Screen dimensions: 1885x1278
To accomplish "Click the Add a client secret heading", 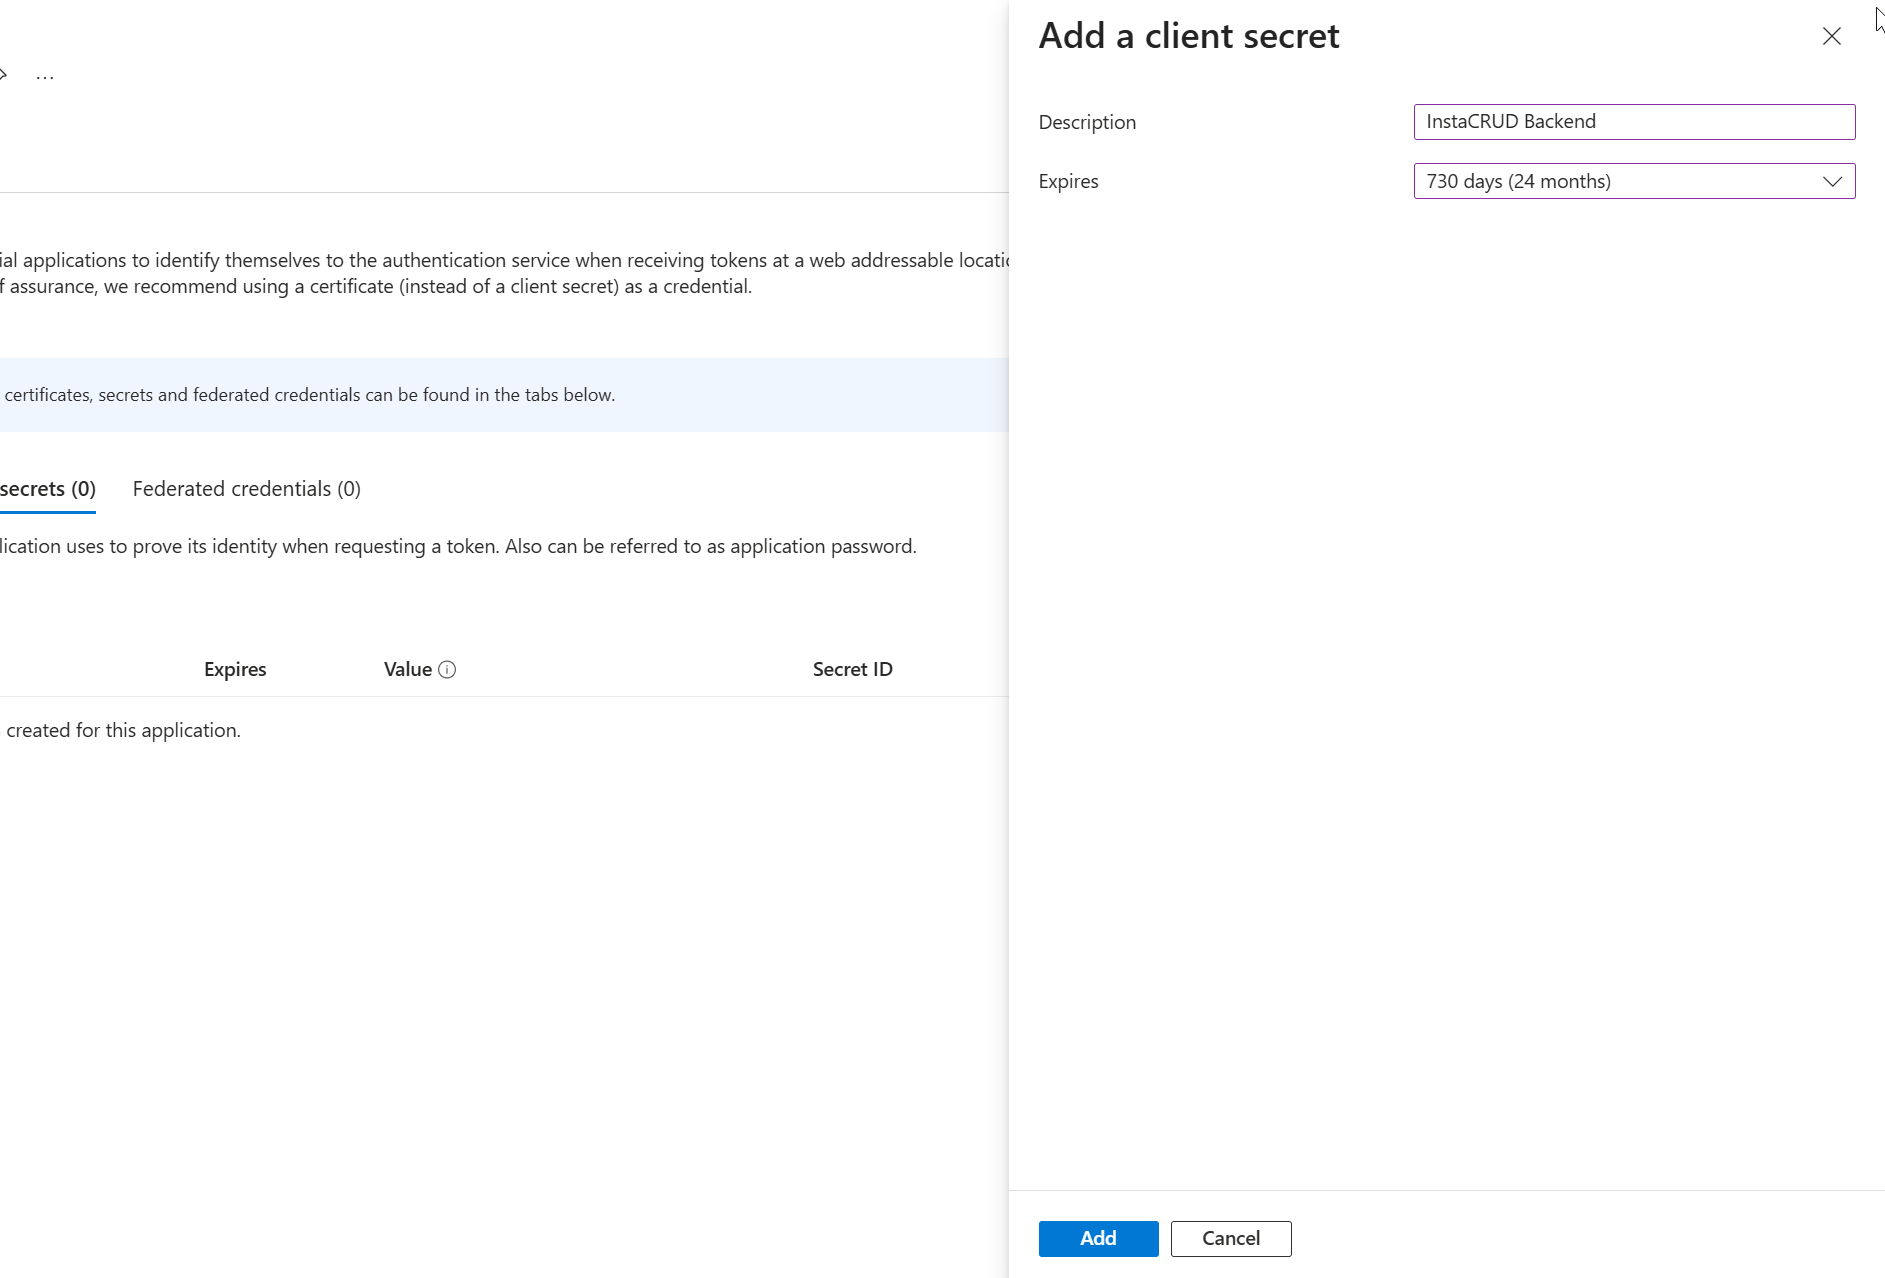I will click(1189, 35).
